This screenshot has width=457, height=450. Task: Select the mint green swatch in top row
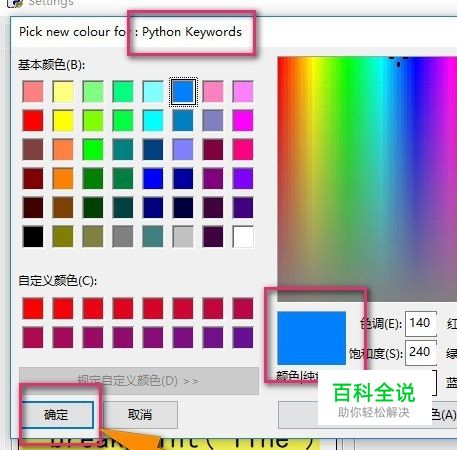(x=123, y=91)
